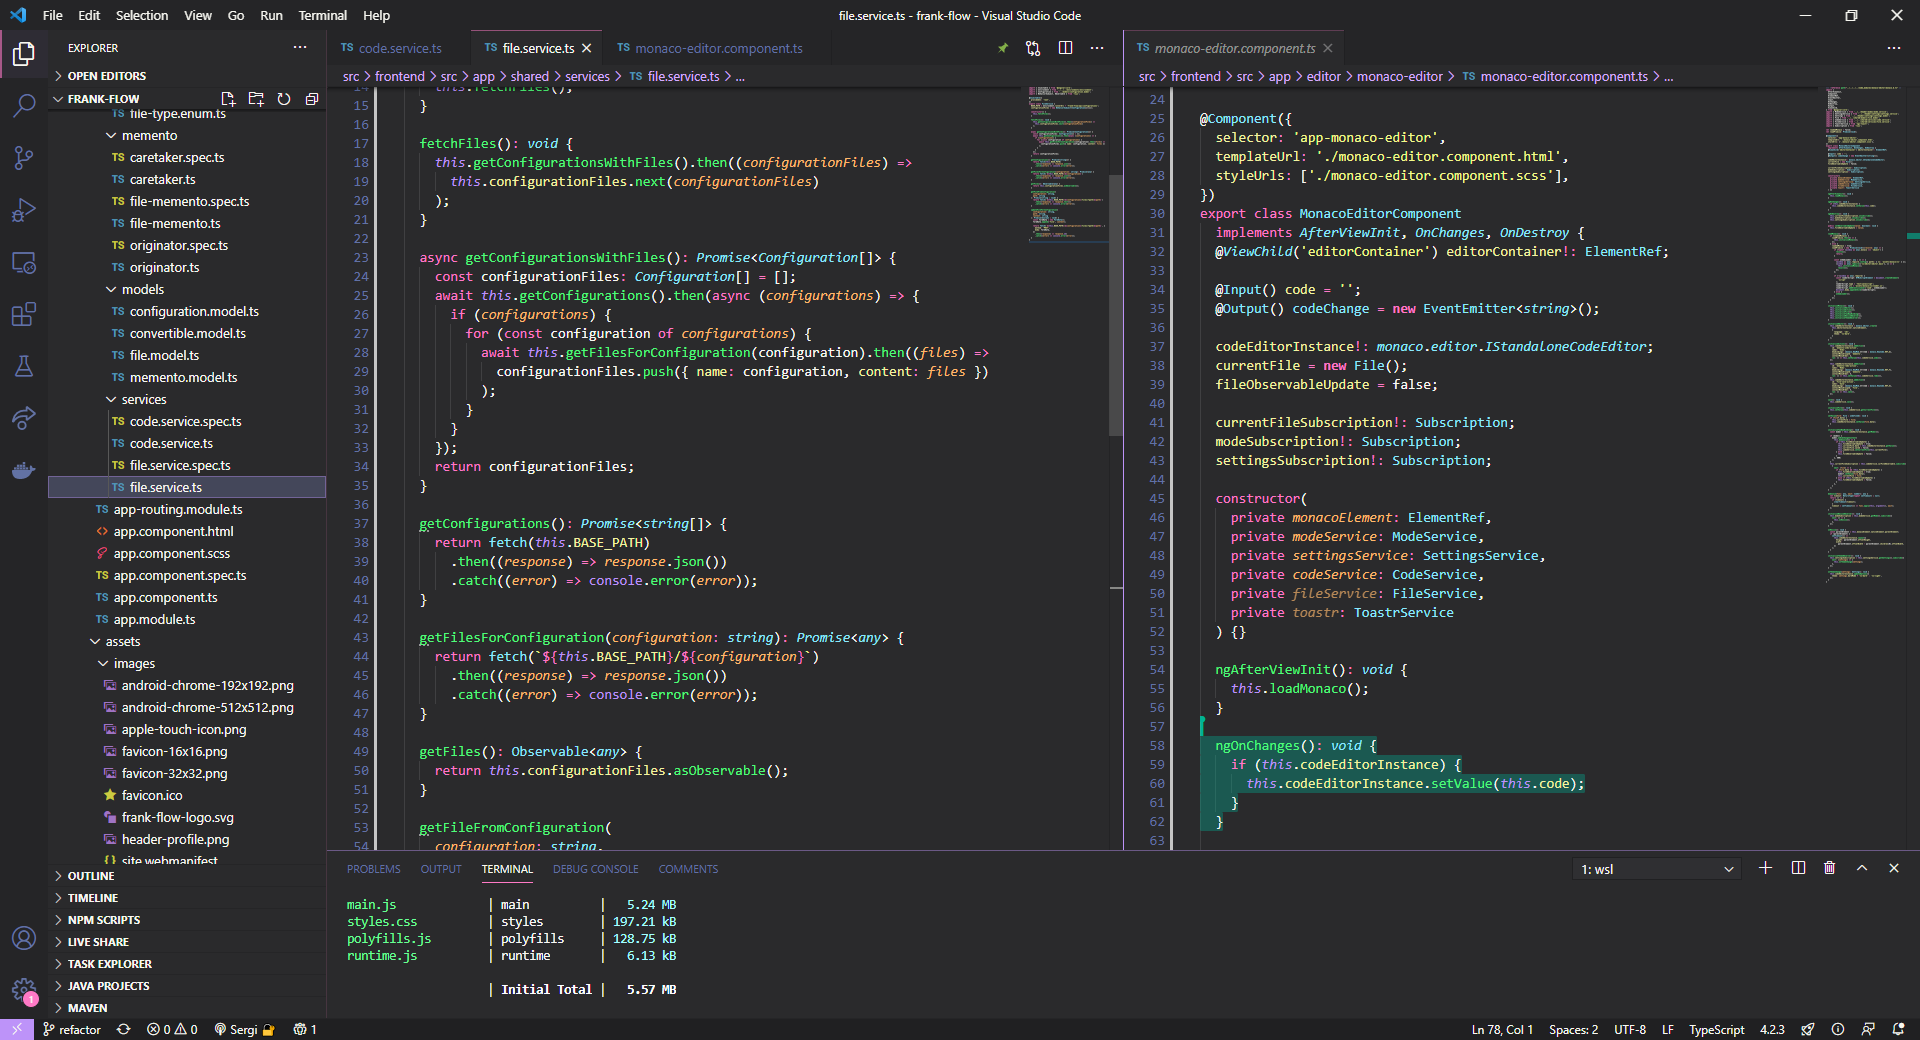Expand the OUTLINE section

pos(90,876)
